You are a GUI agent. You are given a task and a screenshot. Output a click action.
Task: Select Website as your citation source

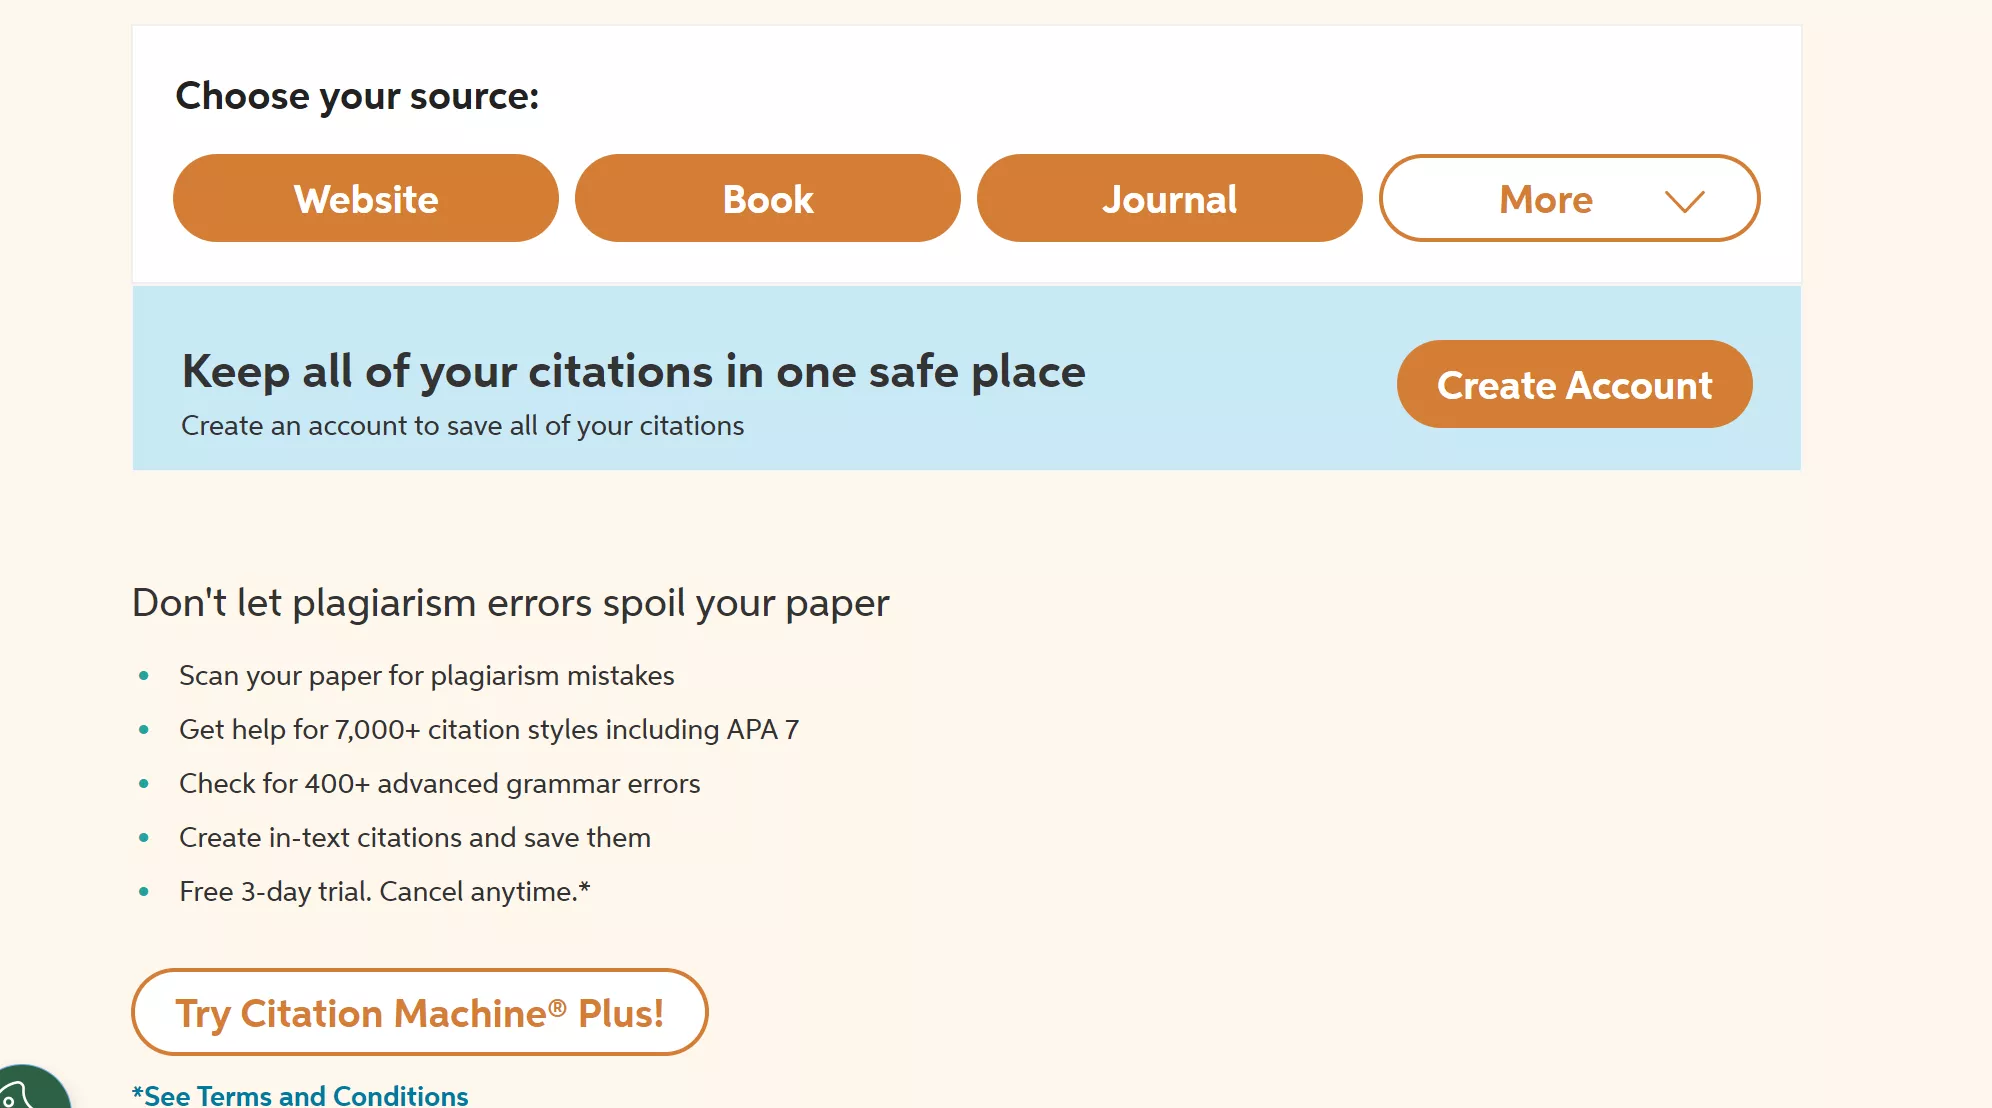pos(365,198)
